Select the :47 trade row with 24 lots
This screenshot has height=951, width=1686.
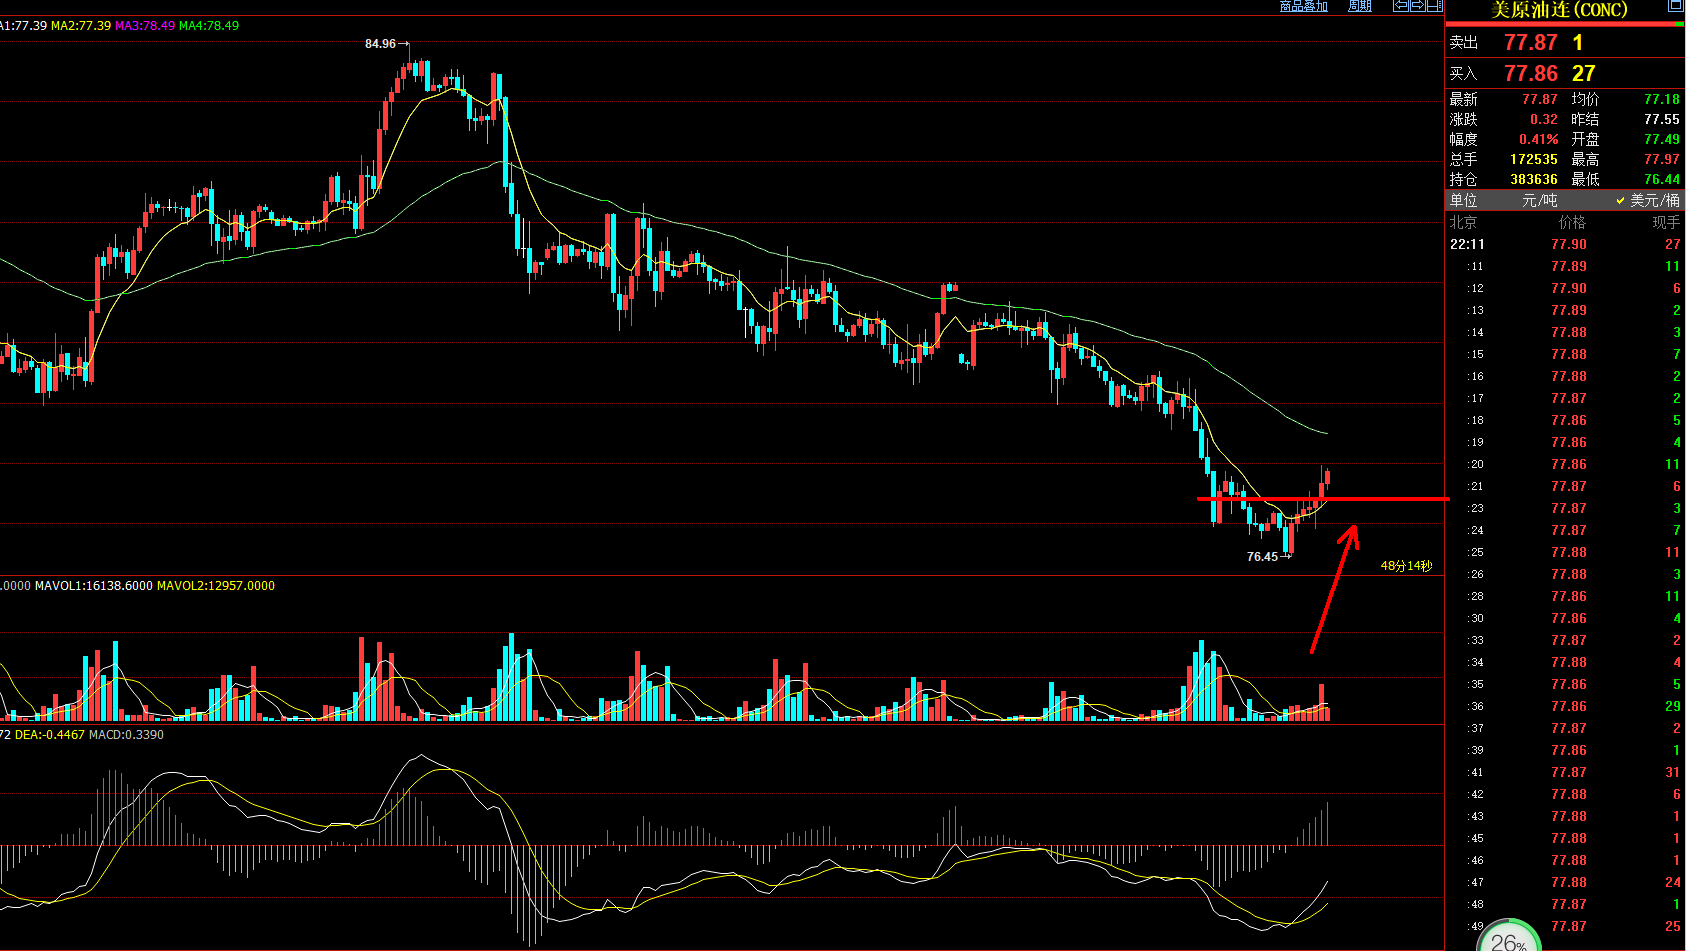pos(1565,882)
